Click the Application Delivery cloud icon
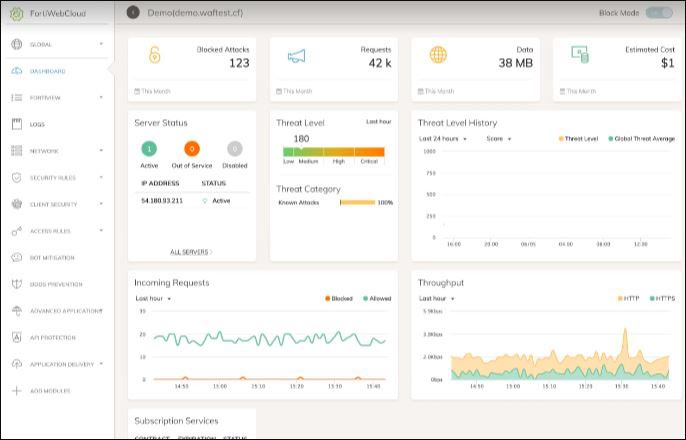The width and height of the screenshot is (686, 440). click(17, 364)
